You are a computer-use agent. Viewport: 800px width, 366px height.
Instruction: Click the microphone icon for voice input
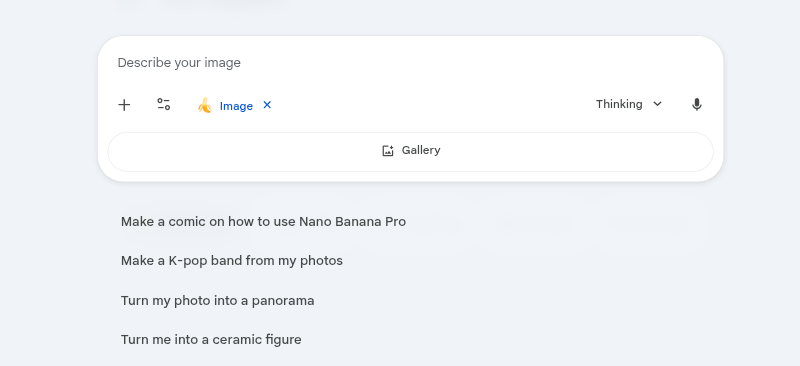696,105
